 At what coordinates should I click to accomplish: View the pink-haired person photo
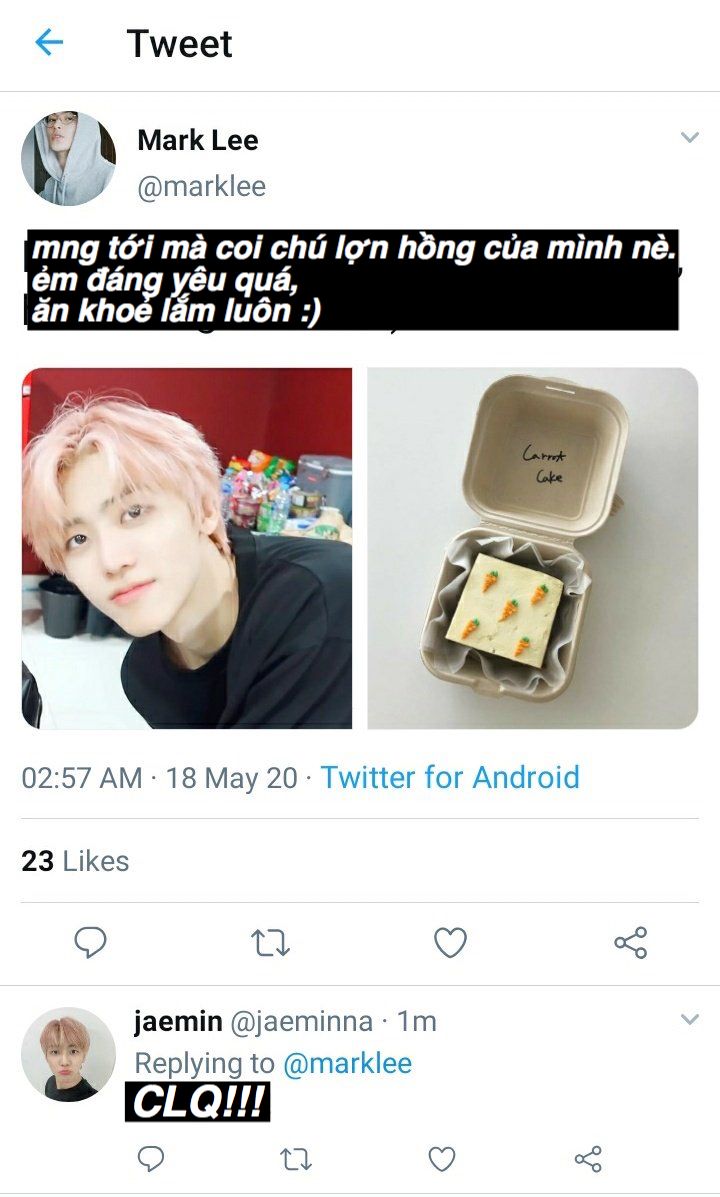(x=187, y=548)
